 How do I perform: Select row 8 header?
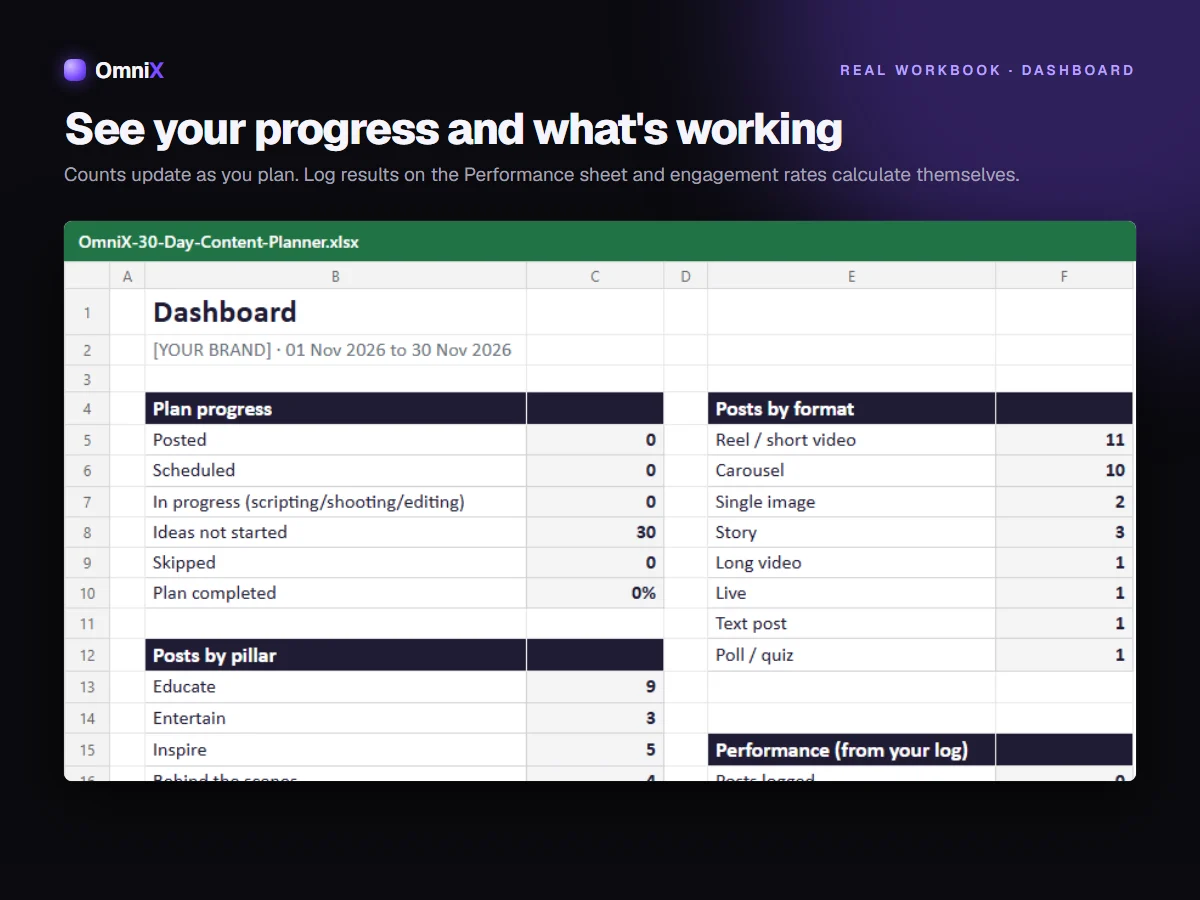tap(87, 532)
